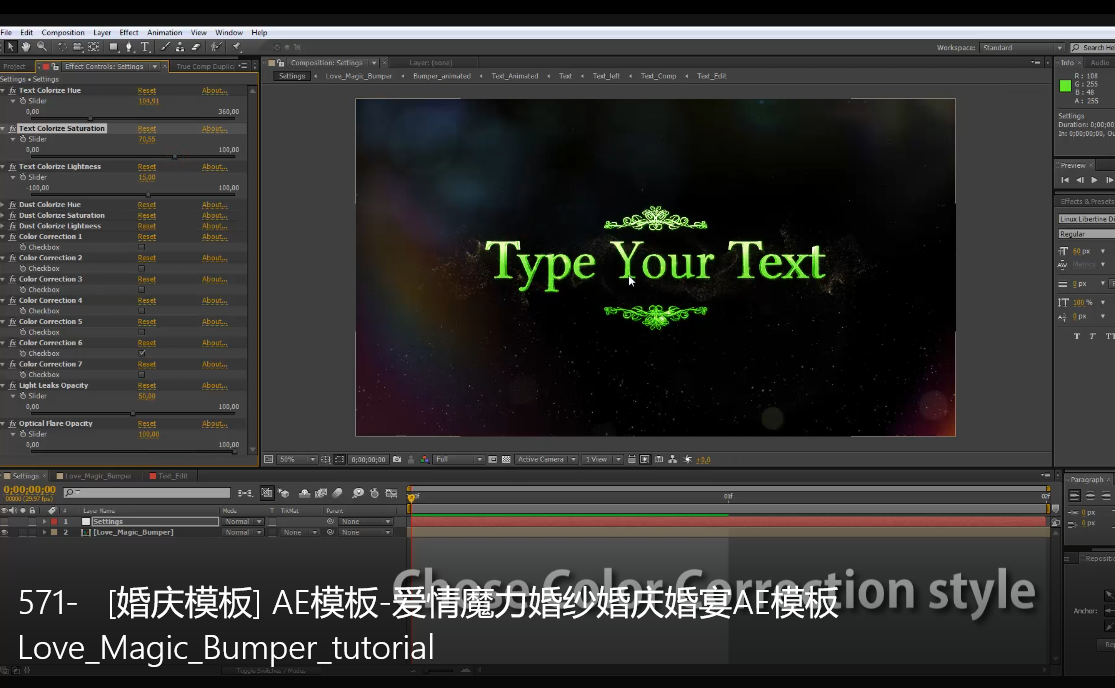Open Text_Animated in comp navigator

tap(514, 76)
